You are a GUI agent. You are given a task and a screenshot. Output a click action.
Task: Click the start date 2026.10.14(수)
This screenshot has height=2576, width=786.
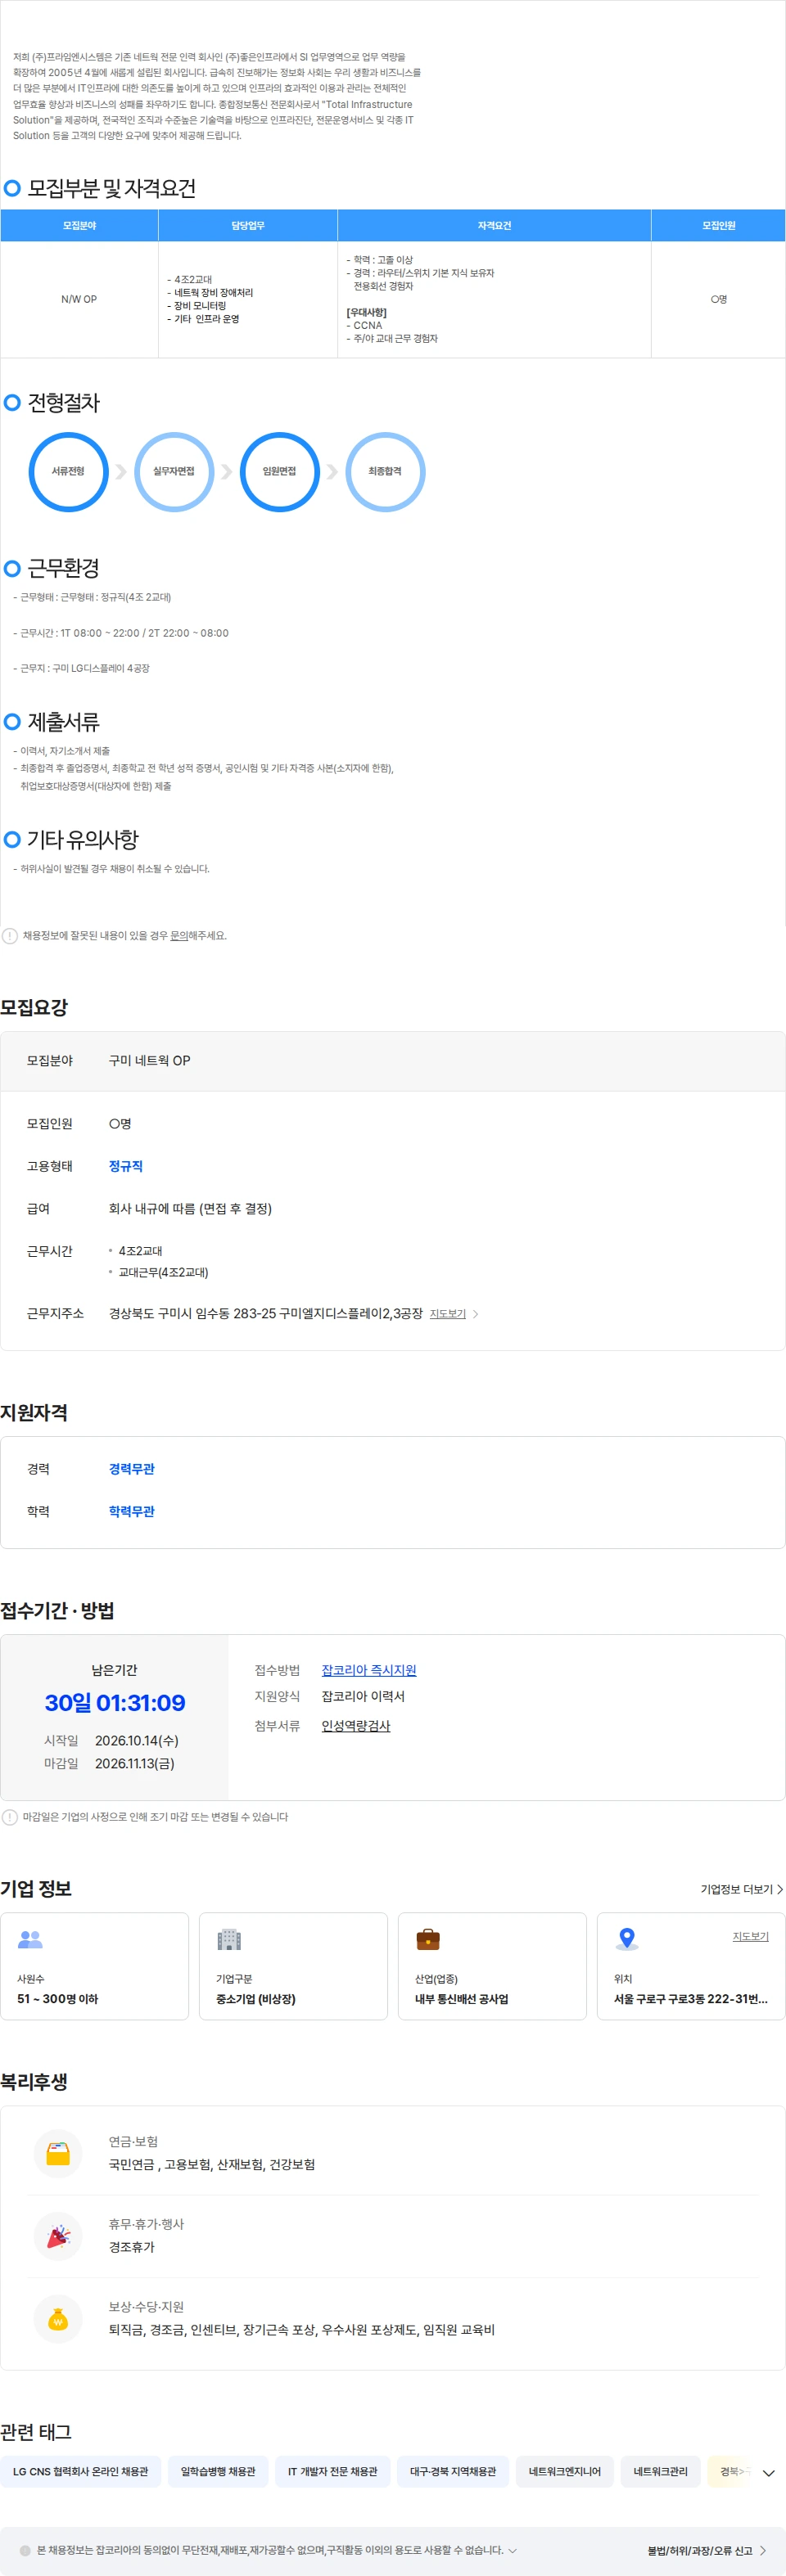click(137, 1741)
